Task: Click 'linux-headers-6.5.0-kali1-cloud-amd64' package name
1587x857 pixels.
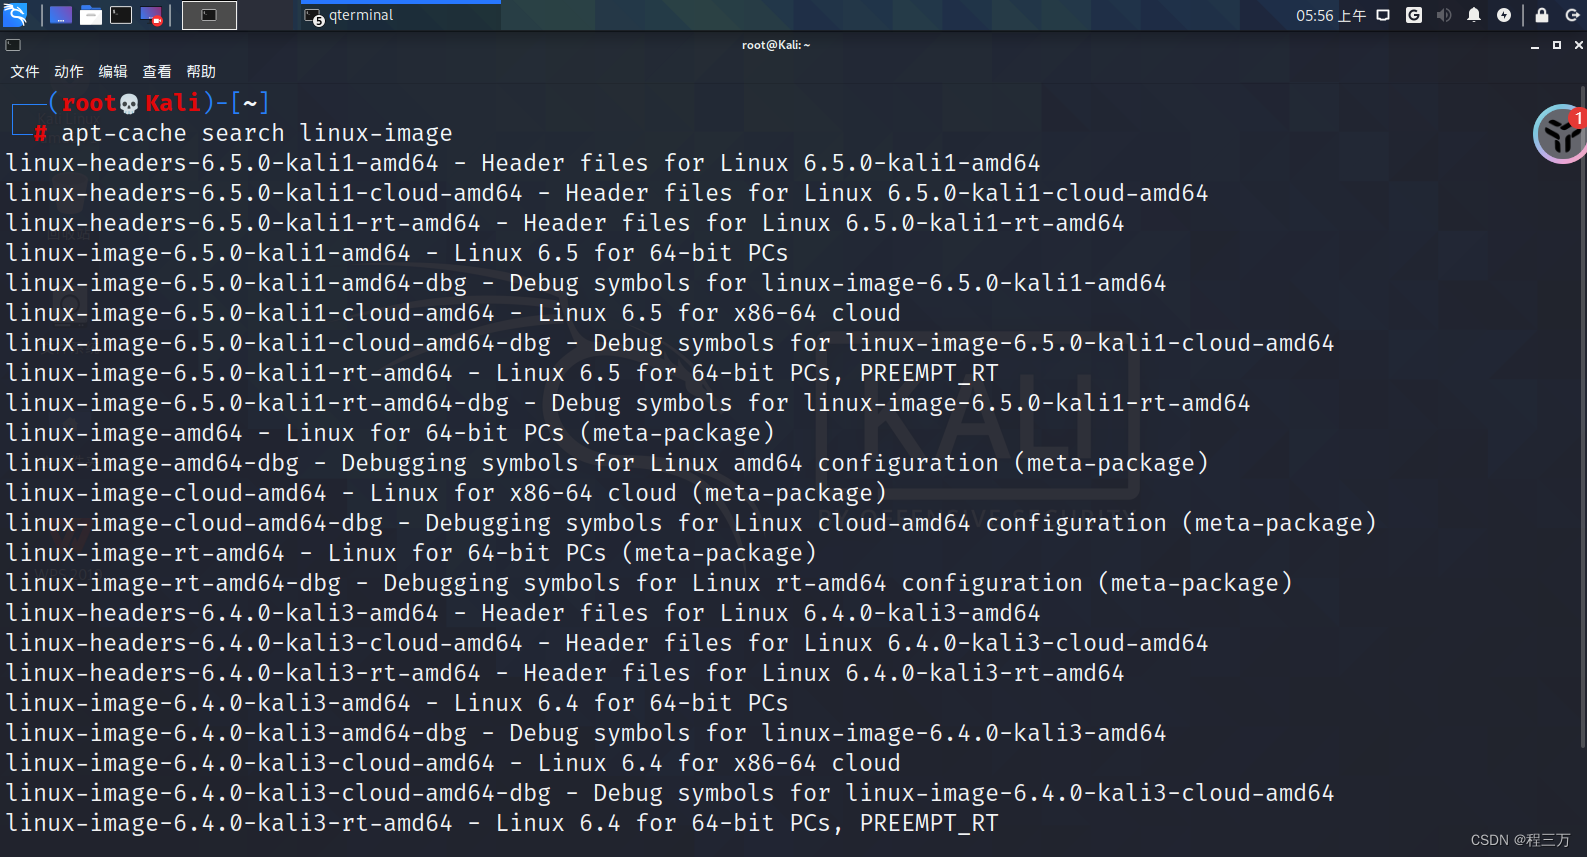Action: pyautogui.click(x=264, y=193)
